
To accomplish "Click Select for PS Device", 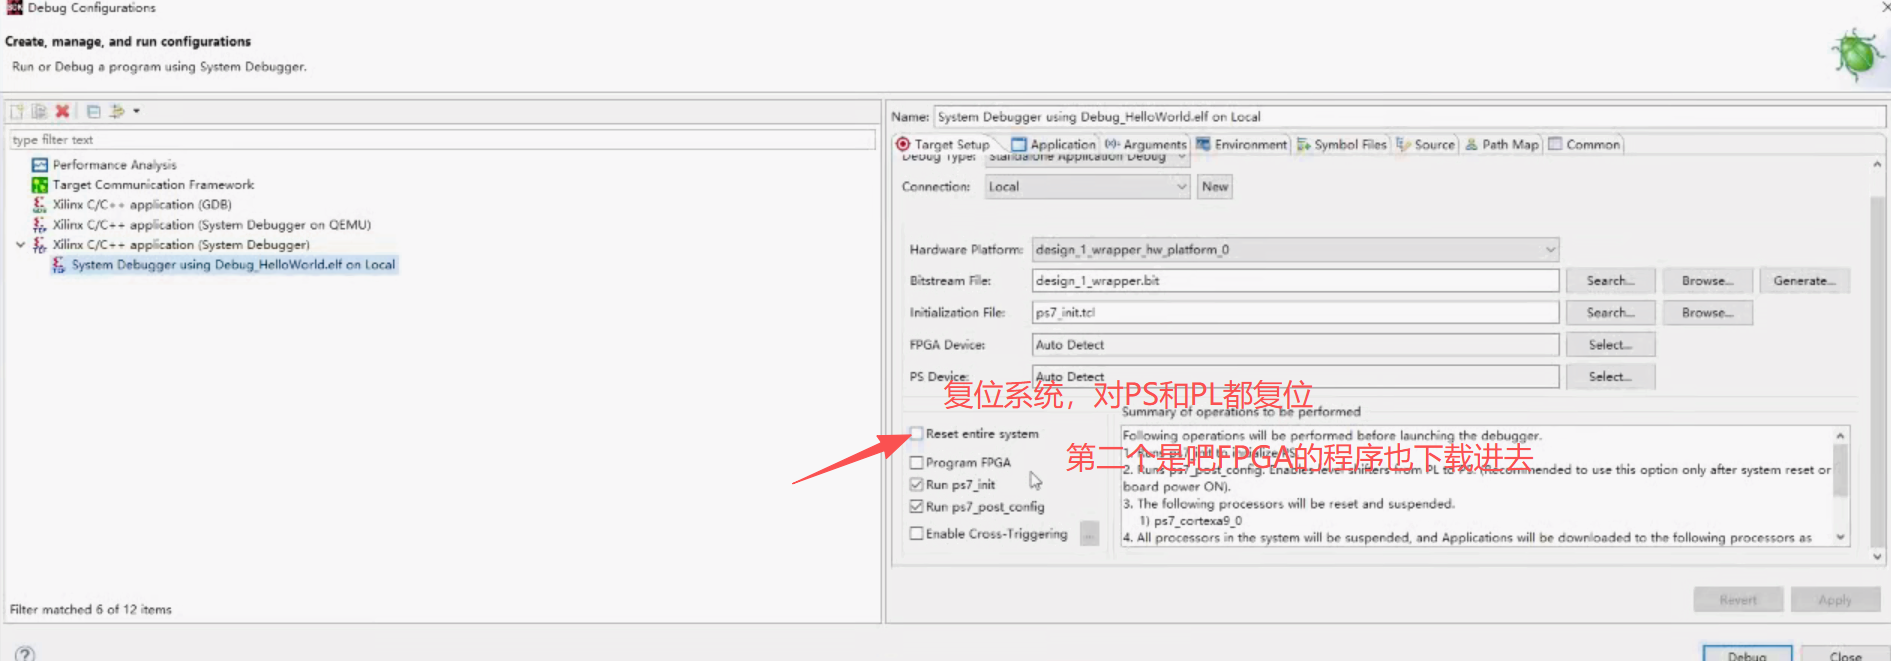I will point(1610,377).
